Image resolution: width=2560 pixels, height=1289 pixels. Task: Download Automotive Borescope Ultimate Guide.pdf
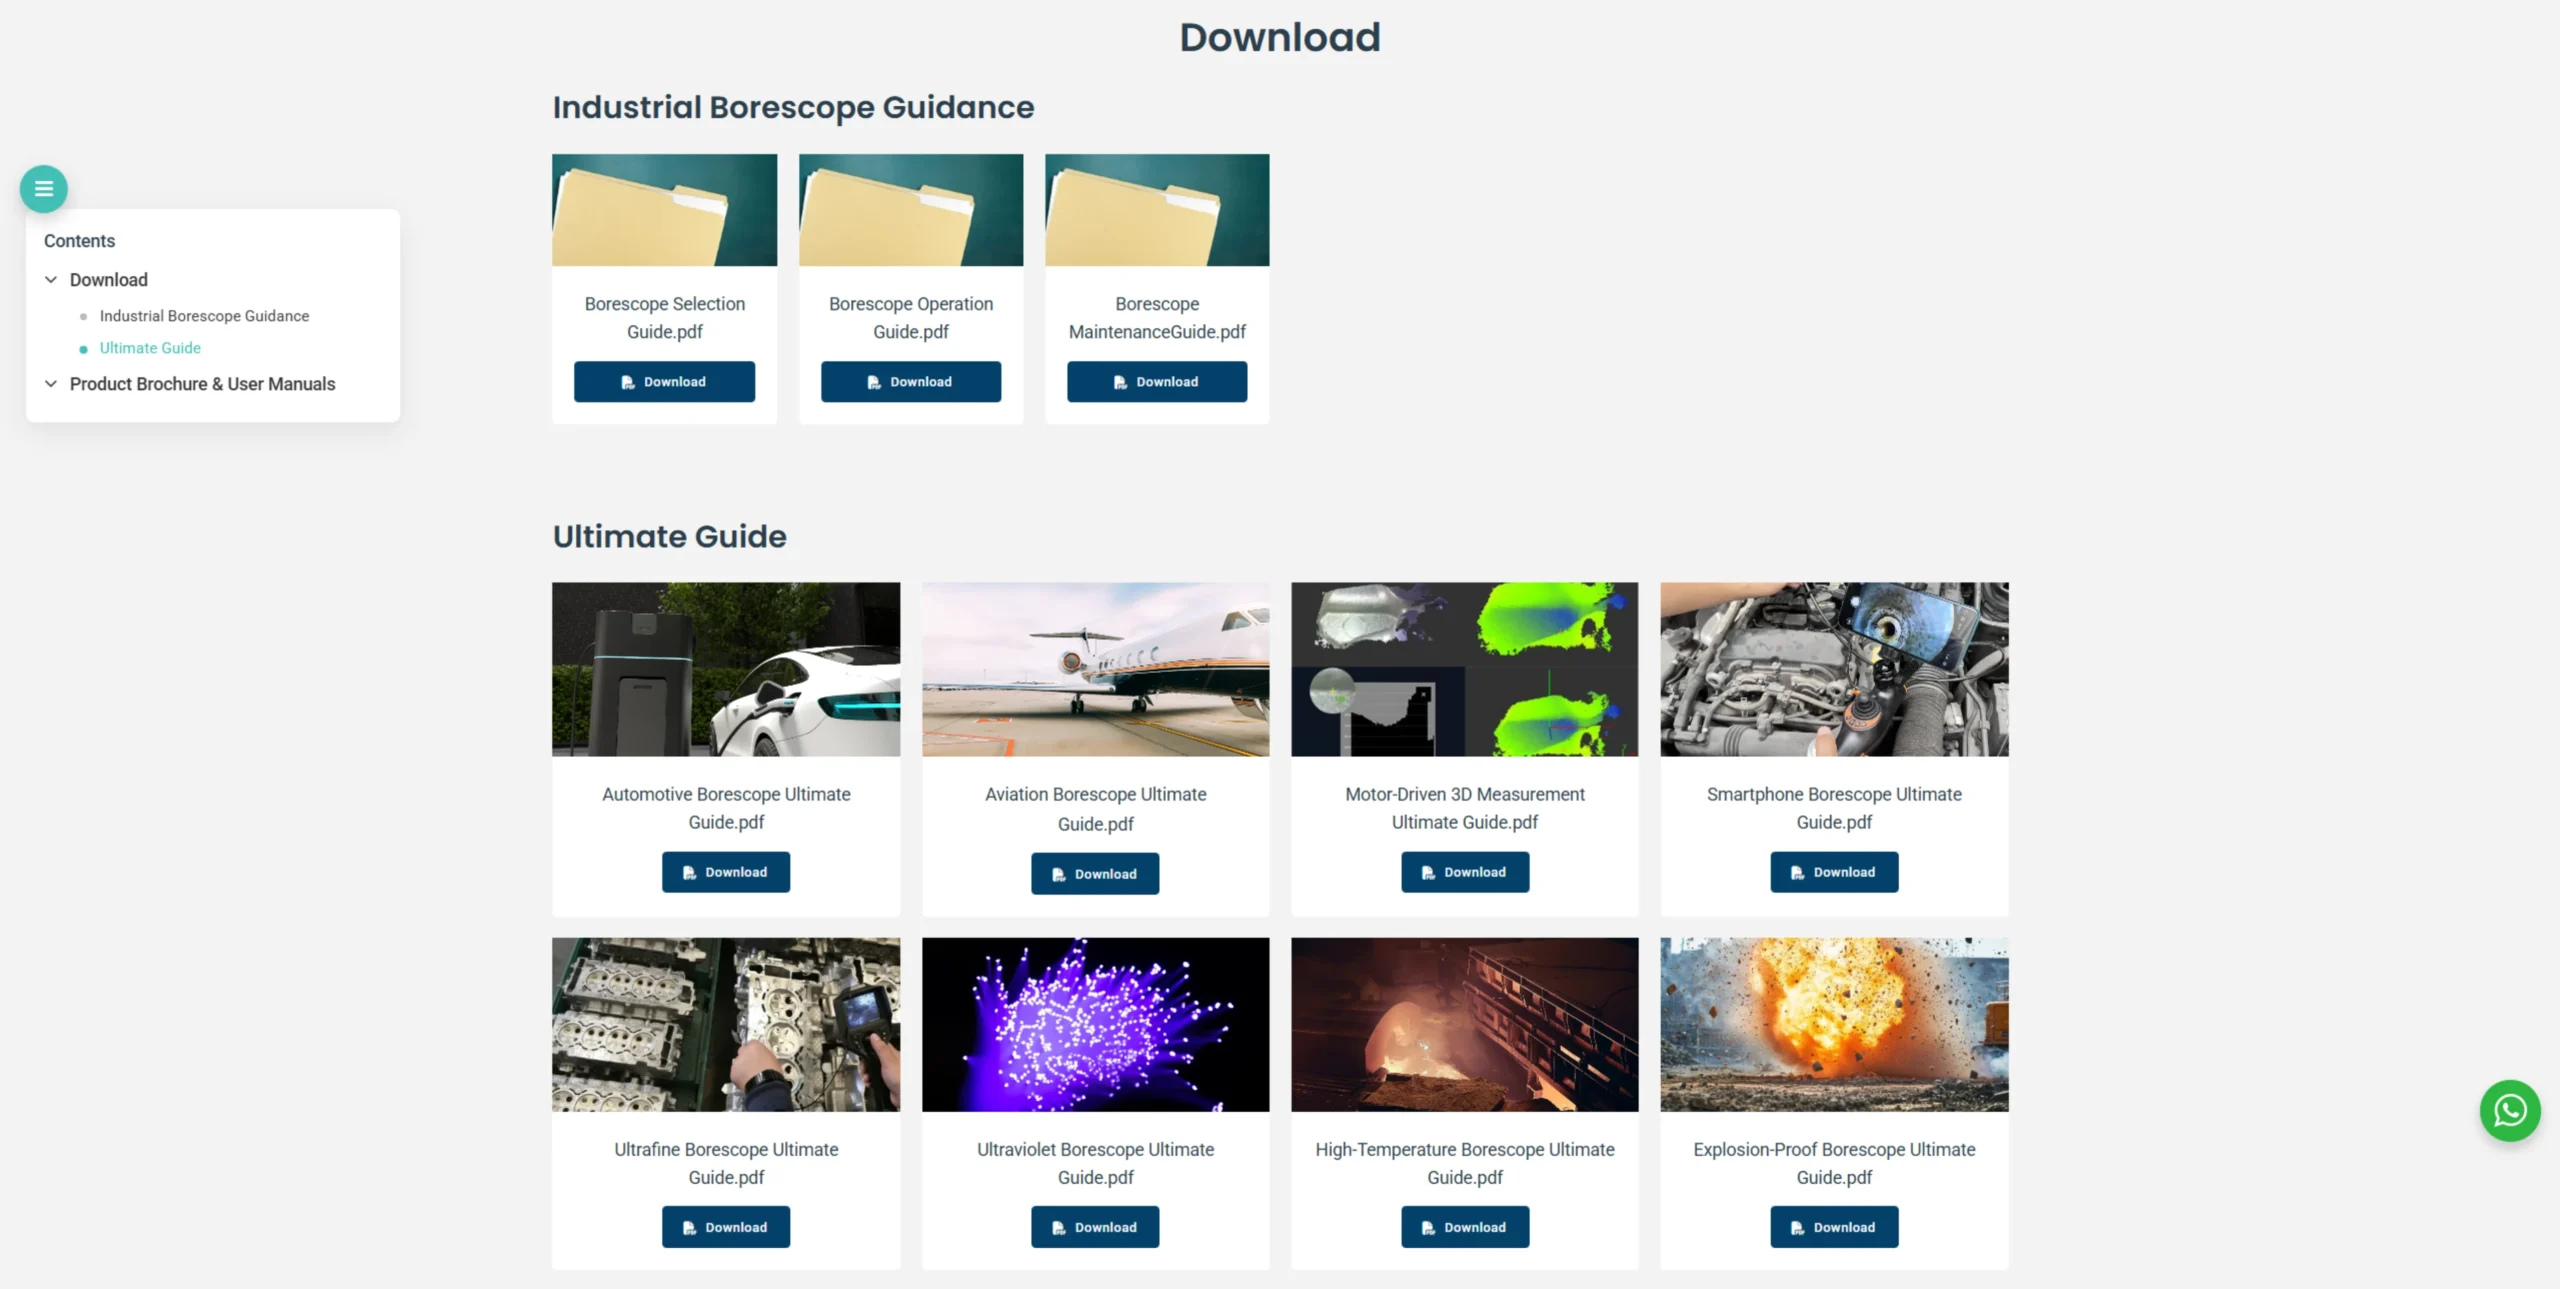pos(725,872)
